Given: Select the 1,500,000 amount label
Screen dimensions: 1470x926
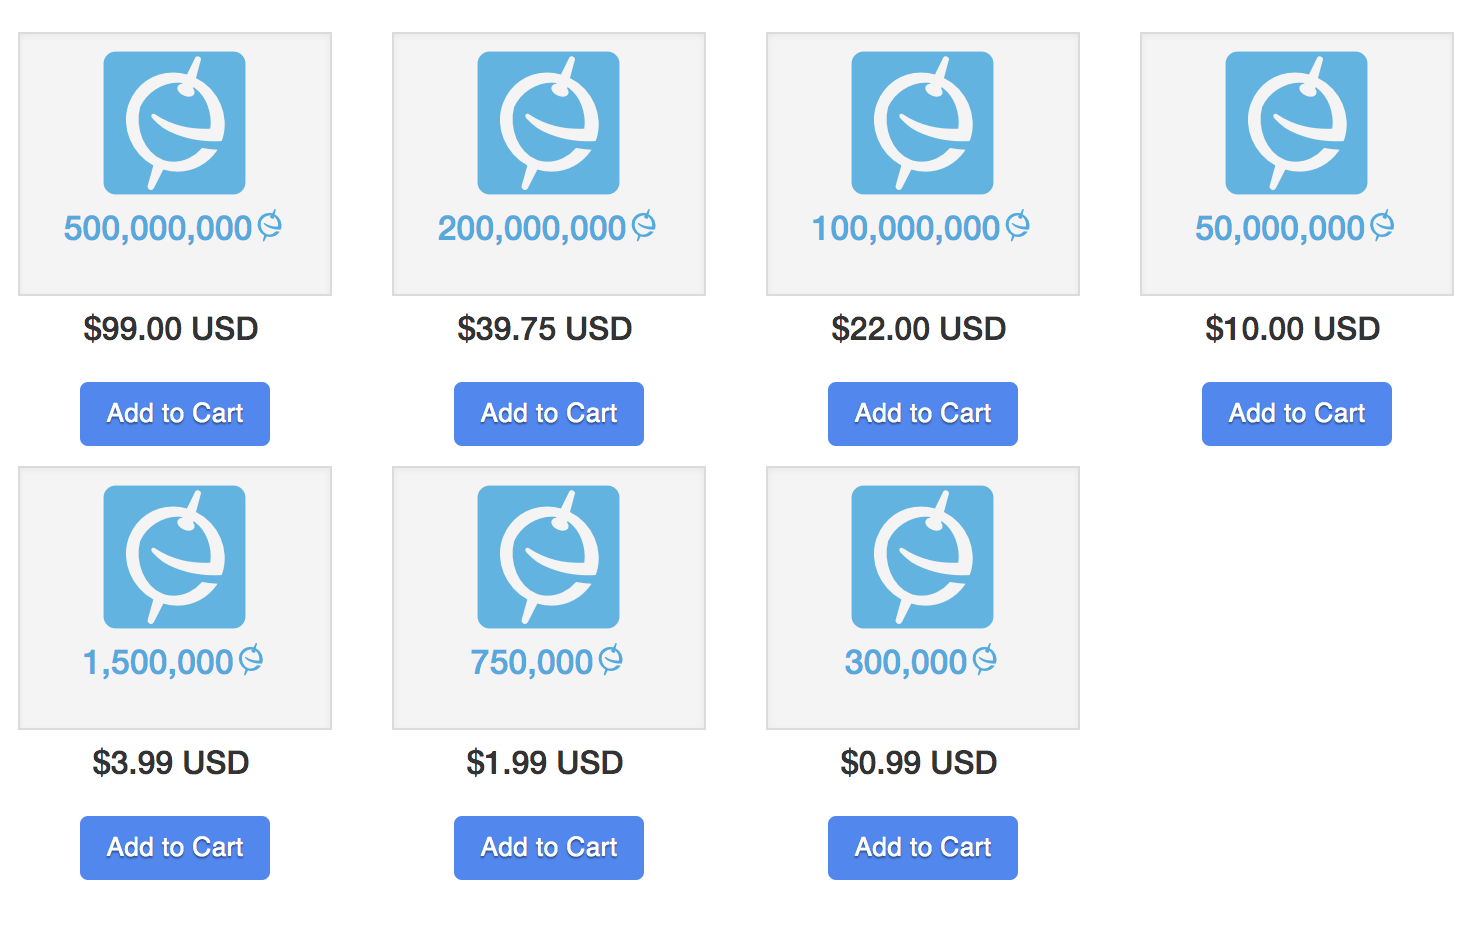Looking at the screenshot, I should (158, 663).
